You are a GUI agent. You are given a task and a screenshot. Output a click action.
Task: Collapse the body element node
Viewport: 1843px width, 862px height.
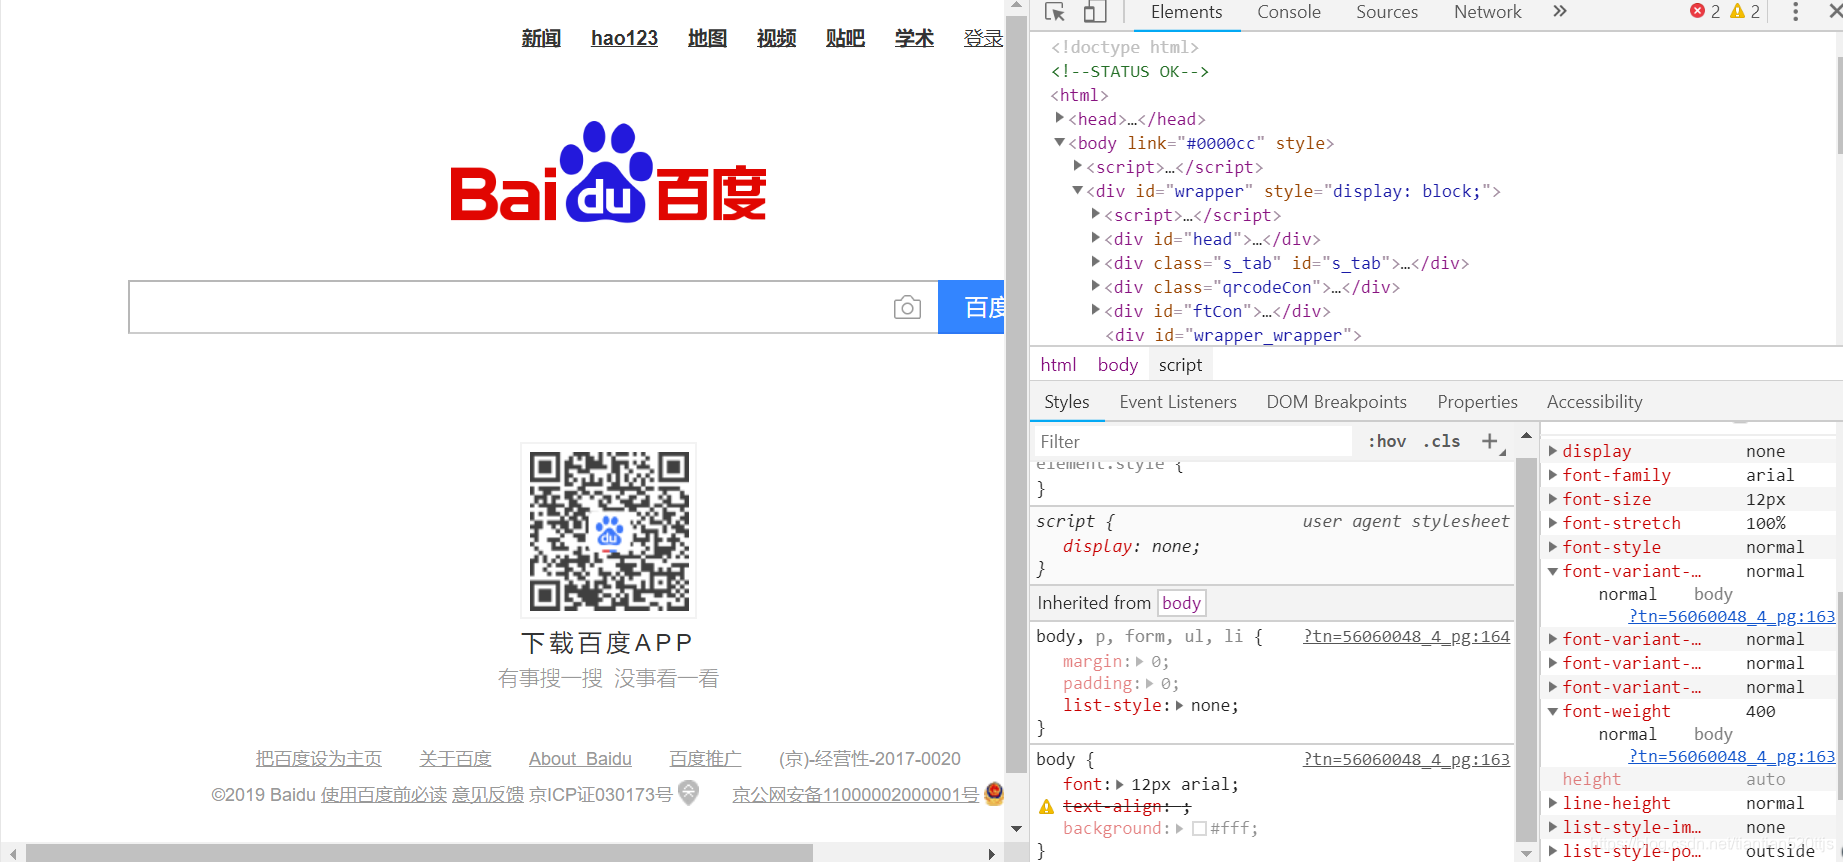click(x=1060, y=143)
